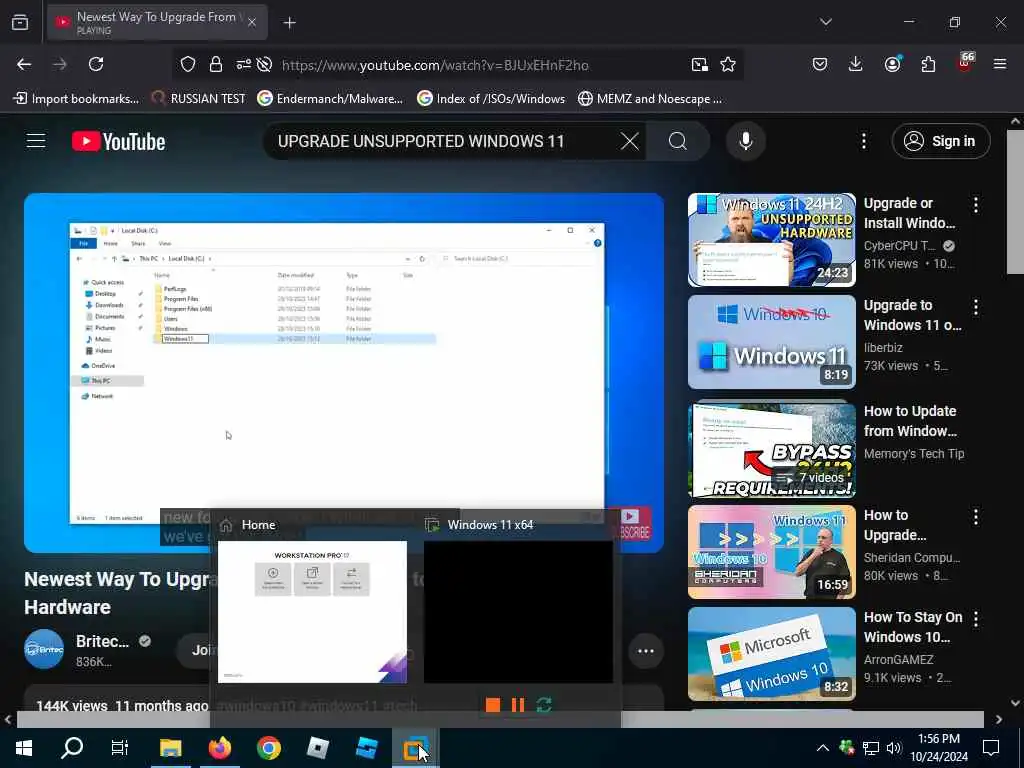This screenshot has width=1024, height=768.
Task: Click the autoplay blocked icon in address bar
Action: [264, 64]
